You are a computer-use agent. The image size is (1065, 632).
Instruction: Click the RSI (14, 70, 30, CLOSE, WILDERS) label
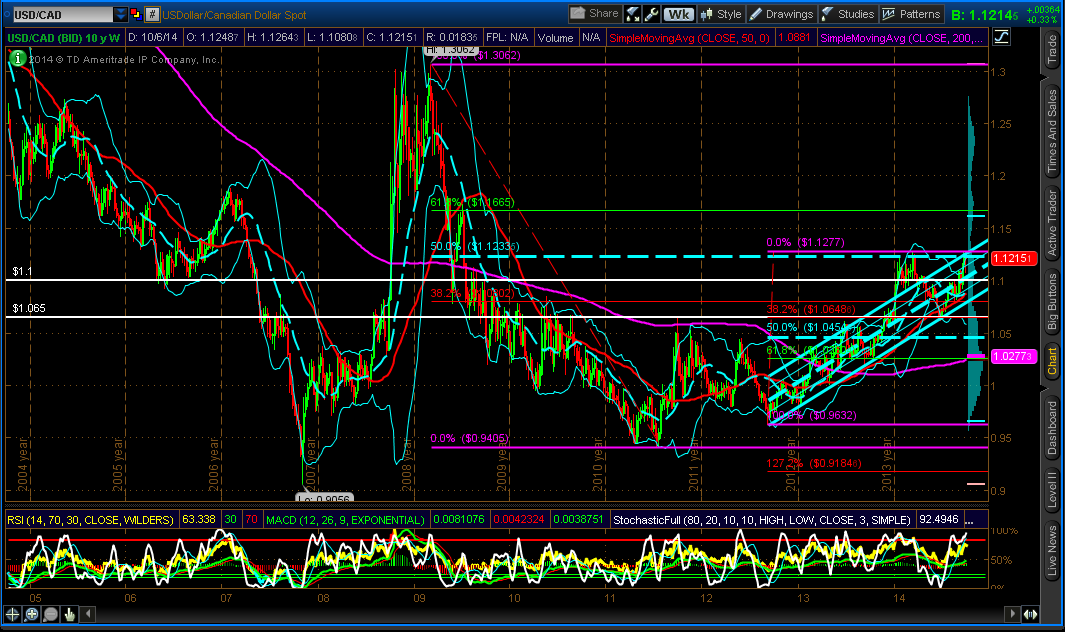point(90,520)
